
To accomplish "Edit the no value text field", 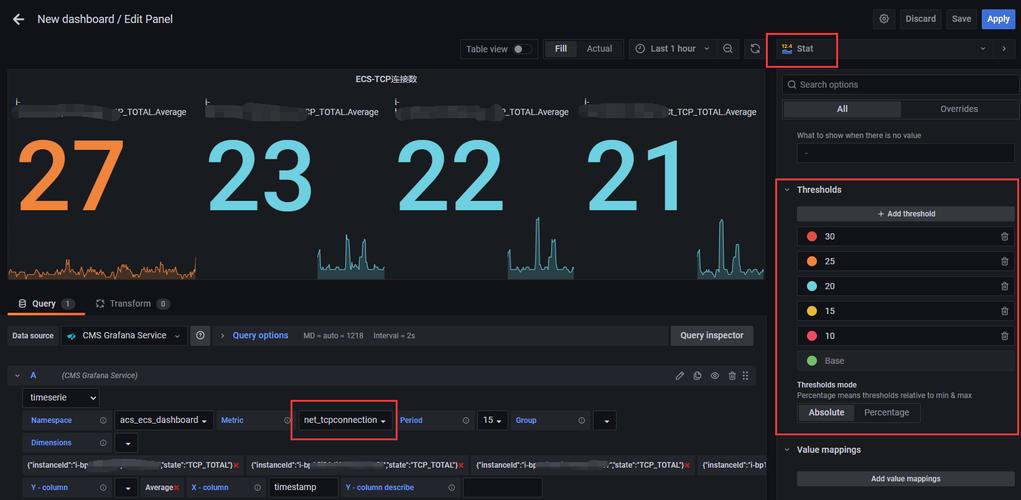I will pos(906,153).
